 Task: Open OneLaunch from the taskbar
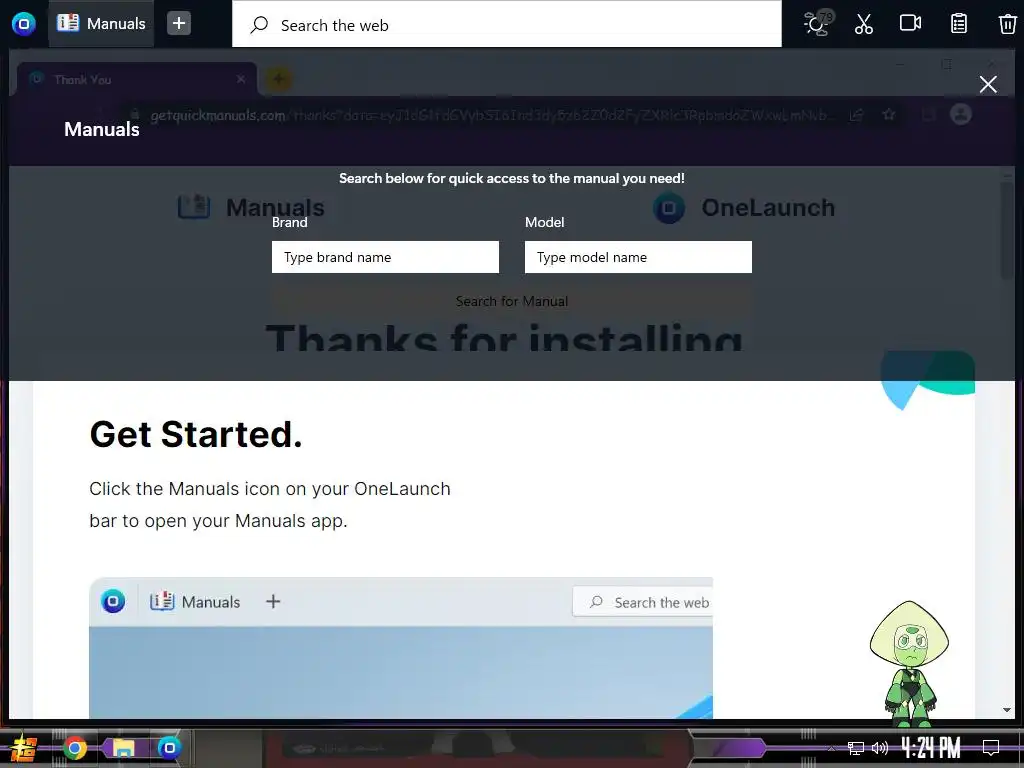(169, 748)
